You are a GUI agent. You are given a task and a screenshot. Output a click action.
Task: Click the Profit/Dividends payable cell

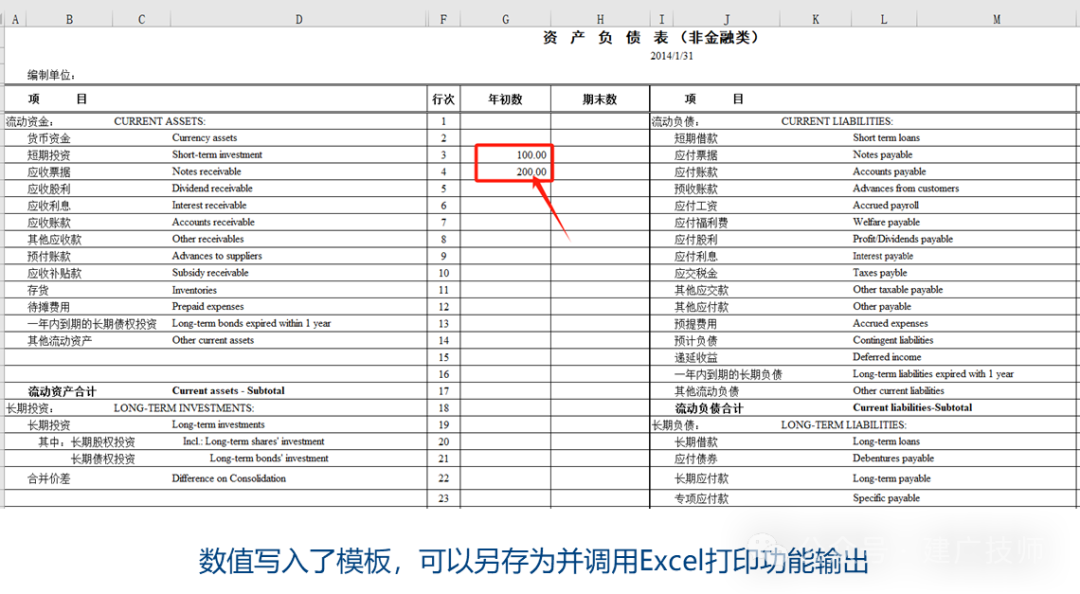point(903,239)
